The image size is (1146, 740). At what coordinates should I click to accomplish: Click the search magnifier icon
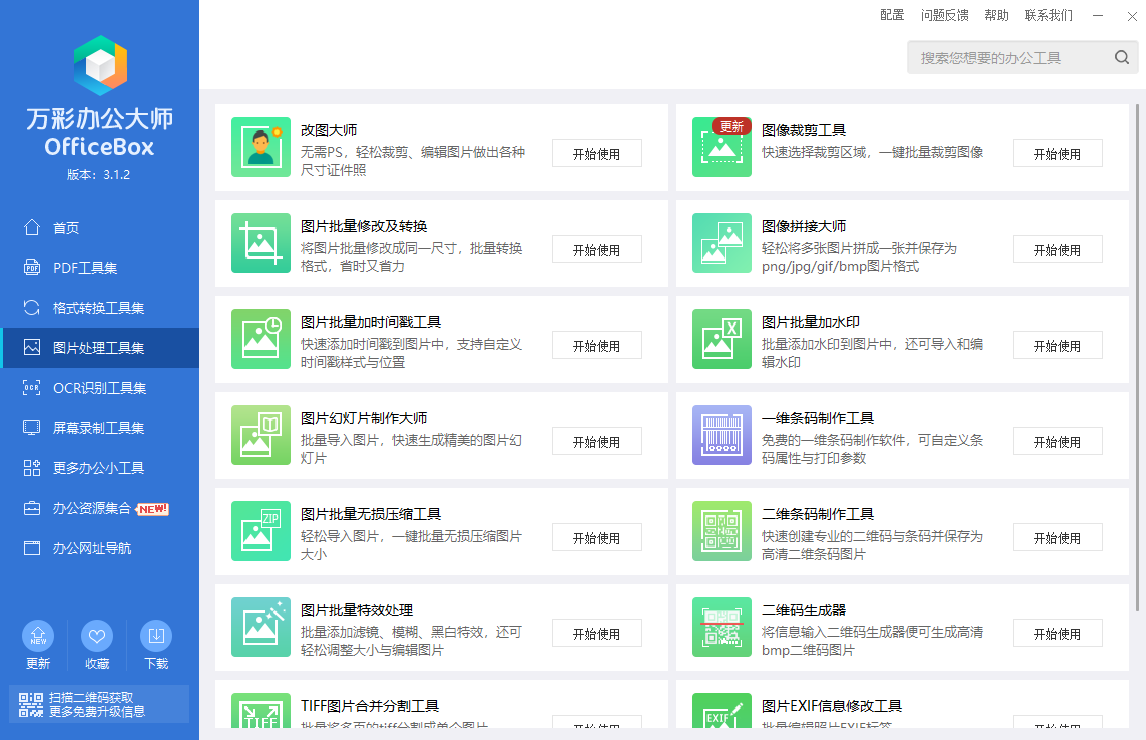[1122, 58]
